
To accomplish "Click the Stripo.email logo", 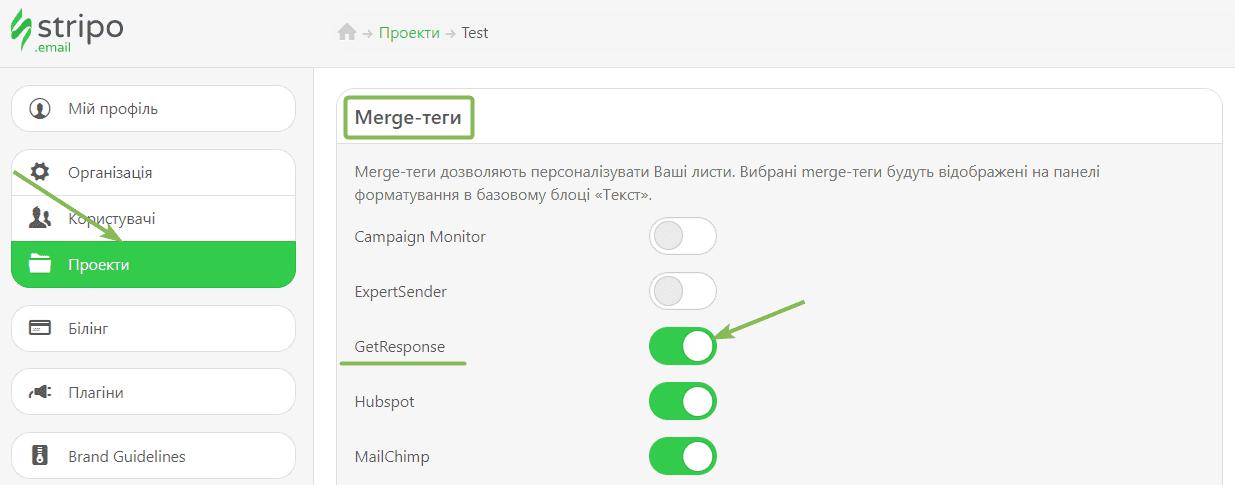I will 66,30.
